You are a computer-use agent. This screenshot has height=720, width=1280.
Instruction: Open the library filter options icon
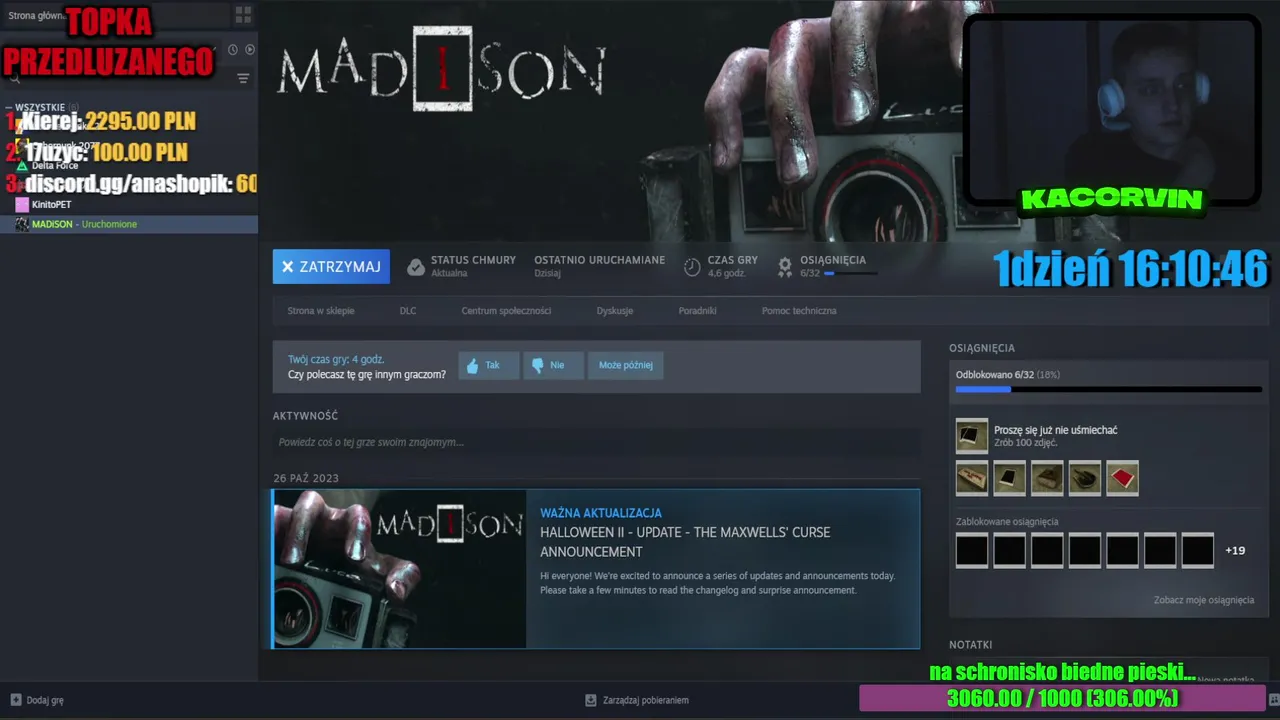(243, 78)
